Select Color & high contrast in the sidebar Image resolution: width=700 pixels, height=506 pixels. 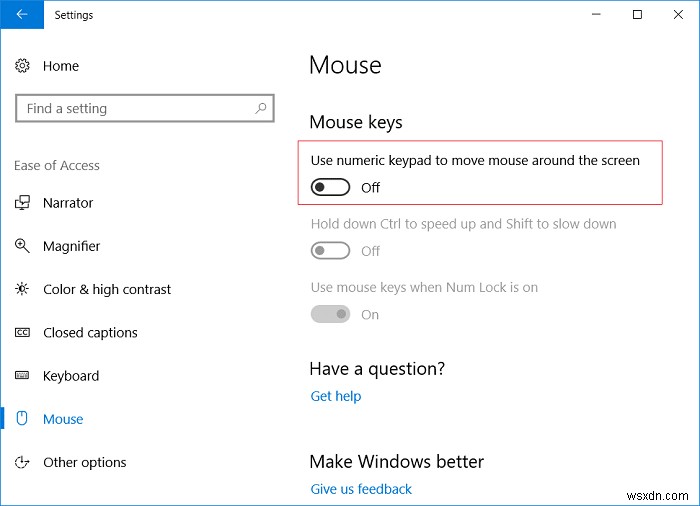click(107, 289)
